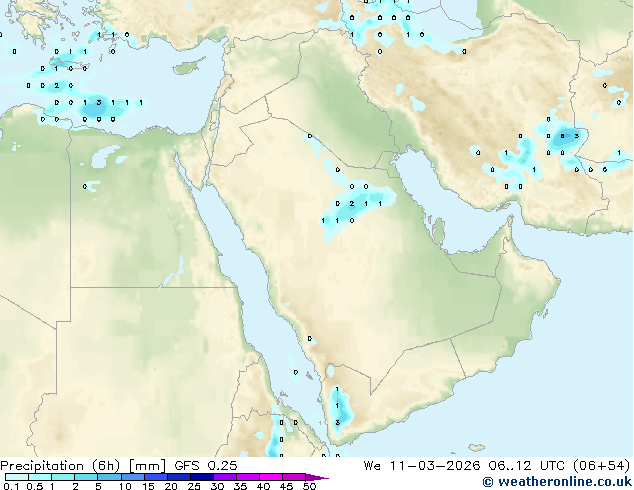
Task: Click the 0.1–0.5 mm legend color swatch
Action: click(x=17, y=477)
